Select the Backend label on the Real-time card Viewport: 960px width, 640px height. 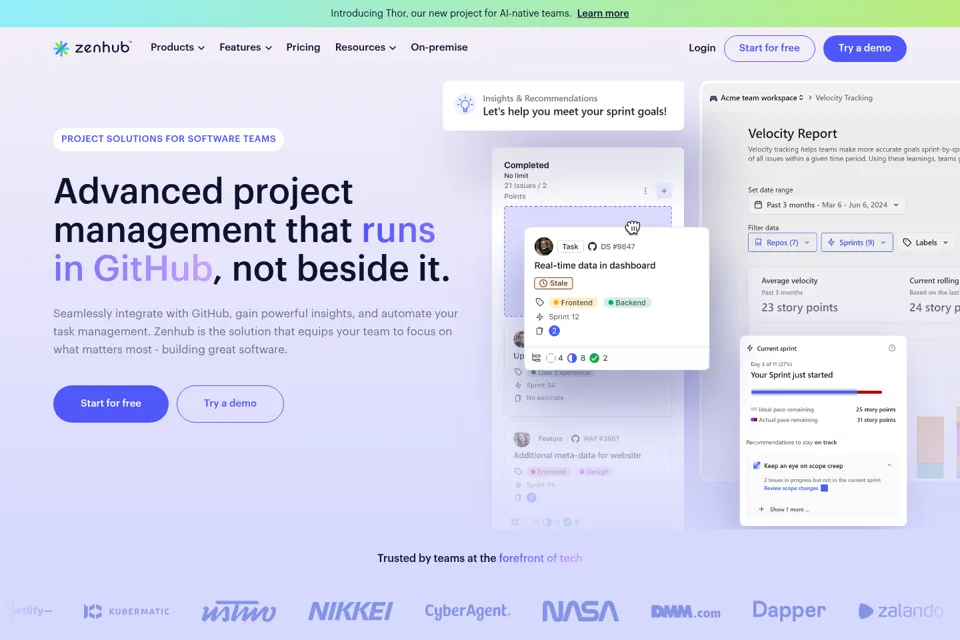[x=627, y=303]
